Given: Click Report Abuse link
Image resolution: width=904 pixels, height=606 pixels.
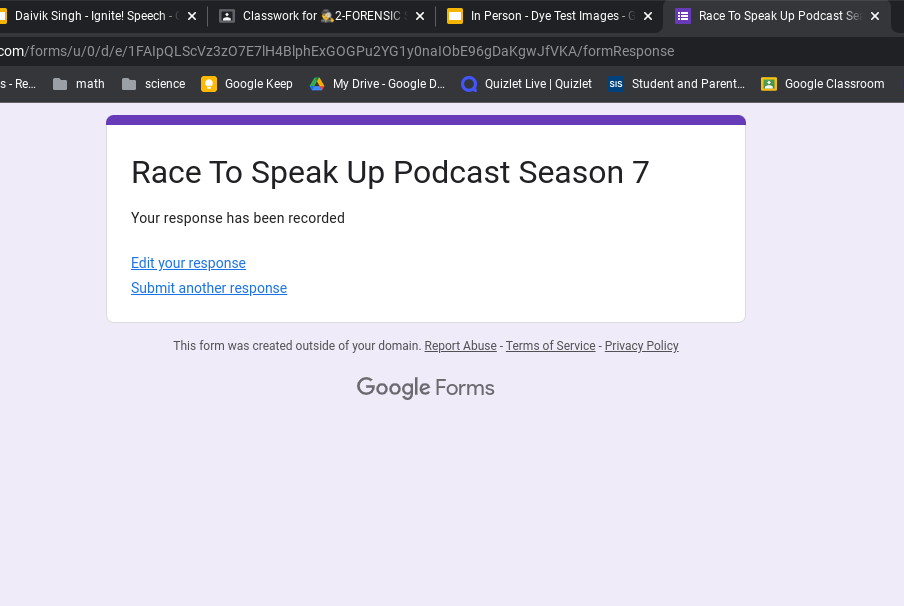Looking at the screenshot, I should coord(460,346).
